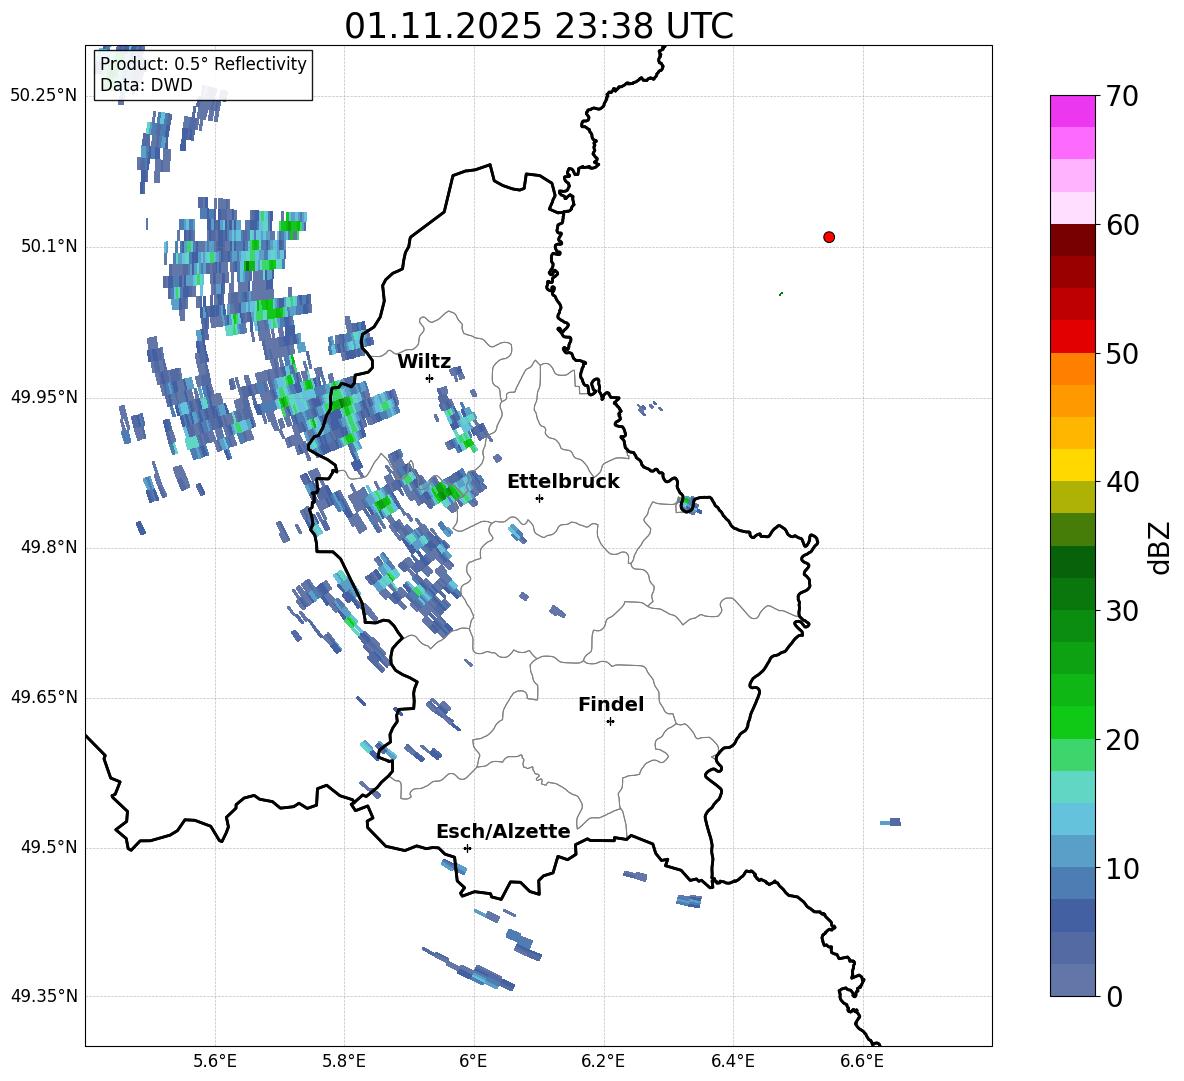Screen dimensions: 1184x1081
Task: Click the 50.1°N latitude label
Action: pos(49,246)
